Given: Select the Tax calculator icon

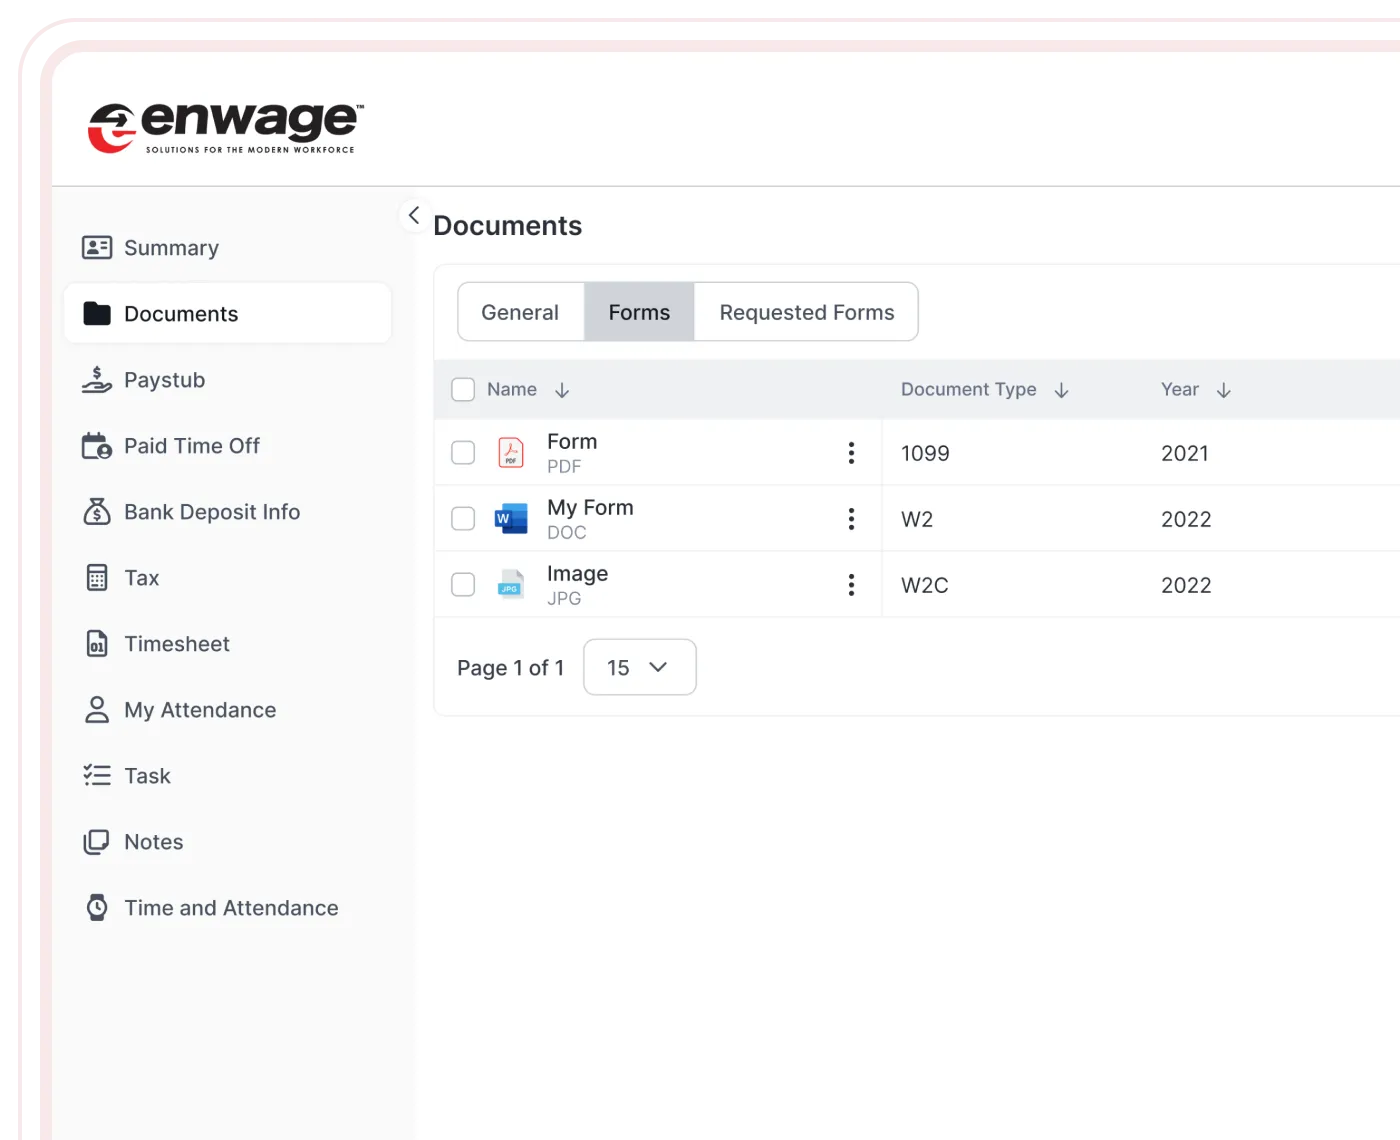Looking at the screenshot, I should [97, 578].
